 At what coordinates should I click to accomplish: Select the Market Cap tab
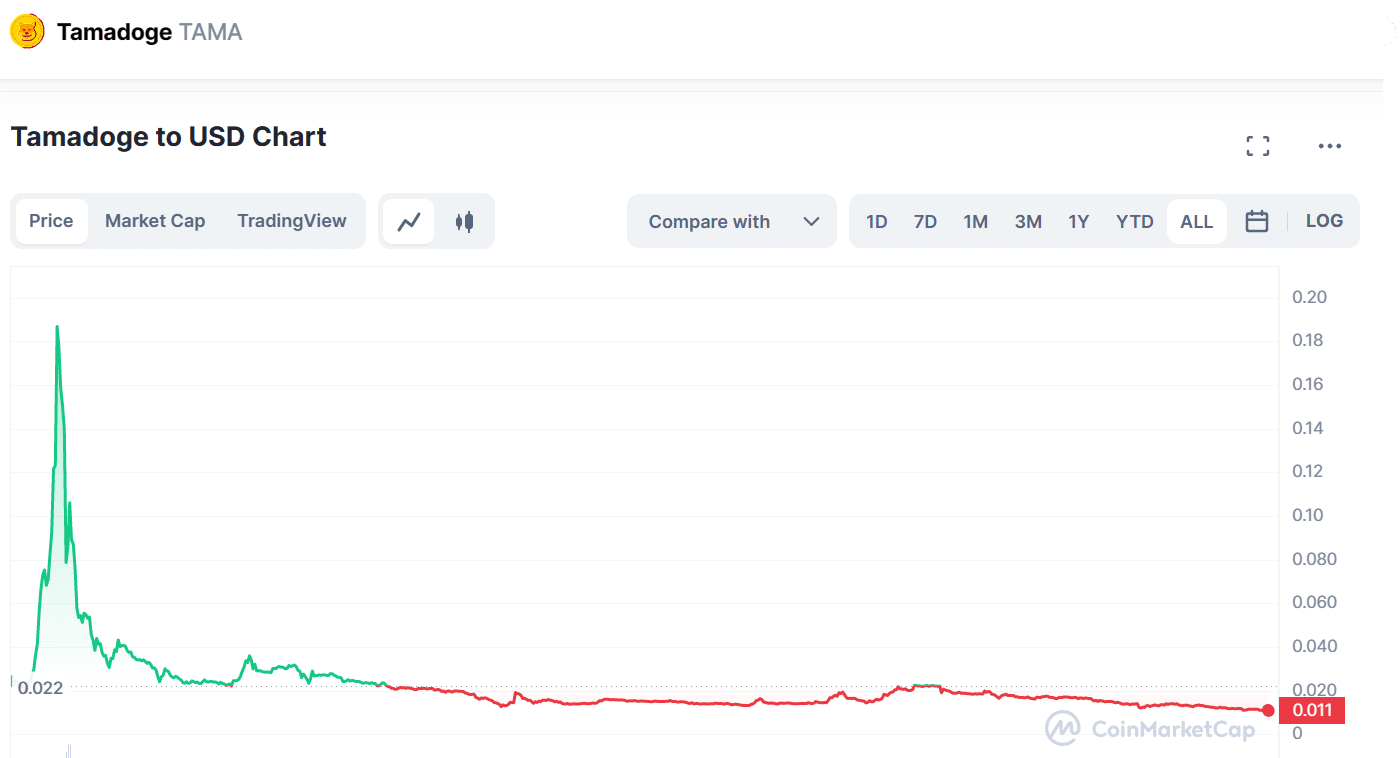[x=155, y=221]
